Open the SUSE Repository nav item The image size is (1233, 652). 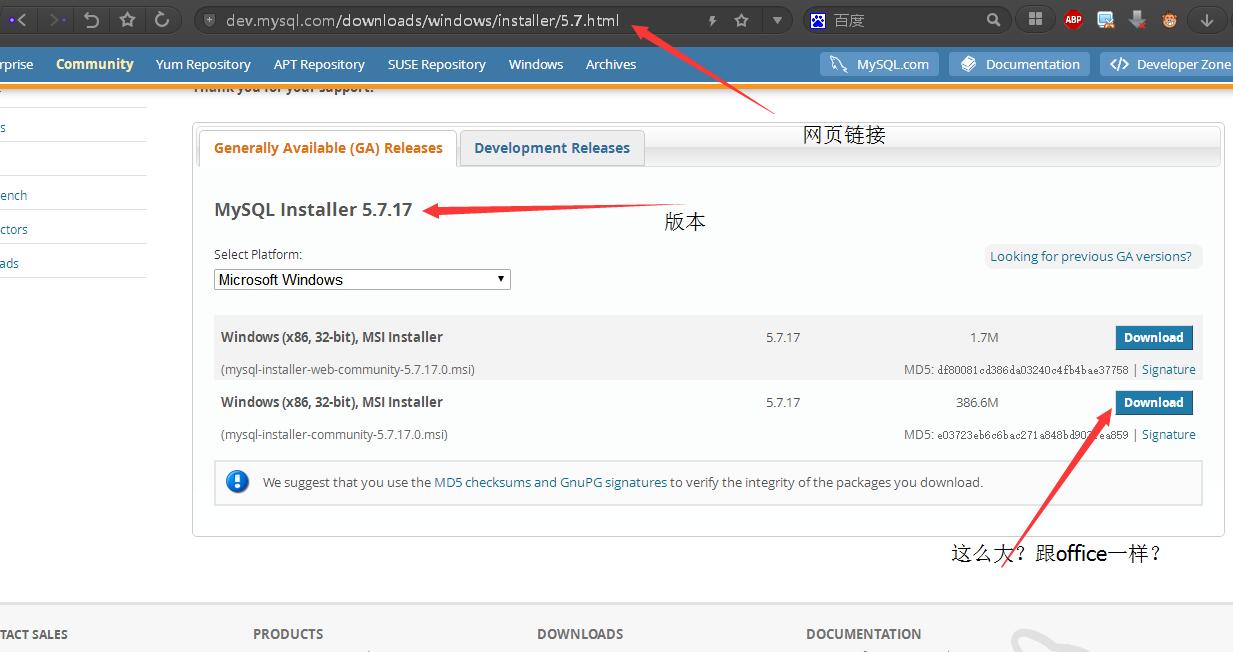(x=437, y=64)
